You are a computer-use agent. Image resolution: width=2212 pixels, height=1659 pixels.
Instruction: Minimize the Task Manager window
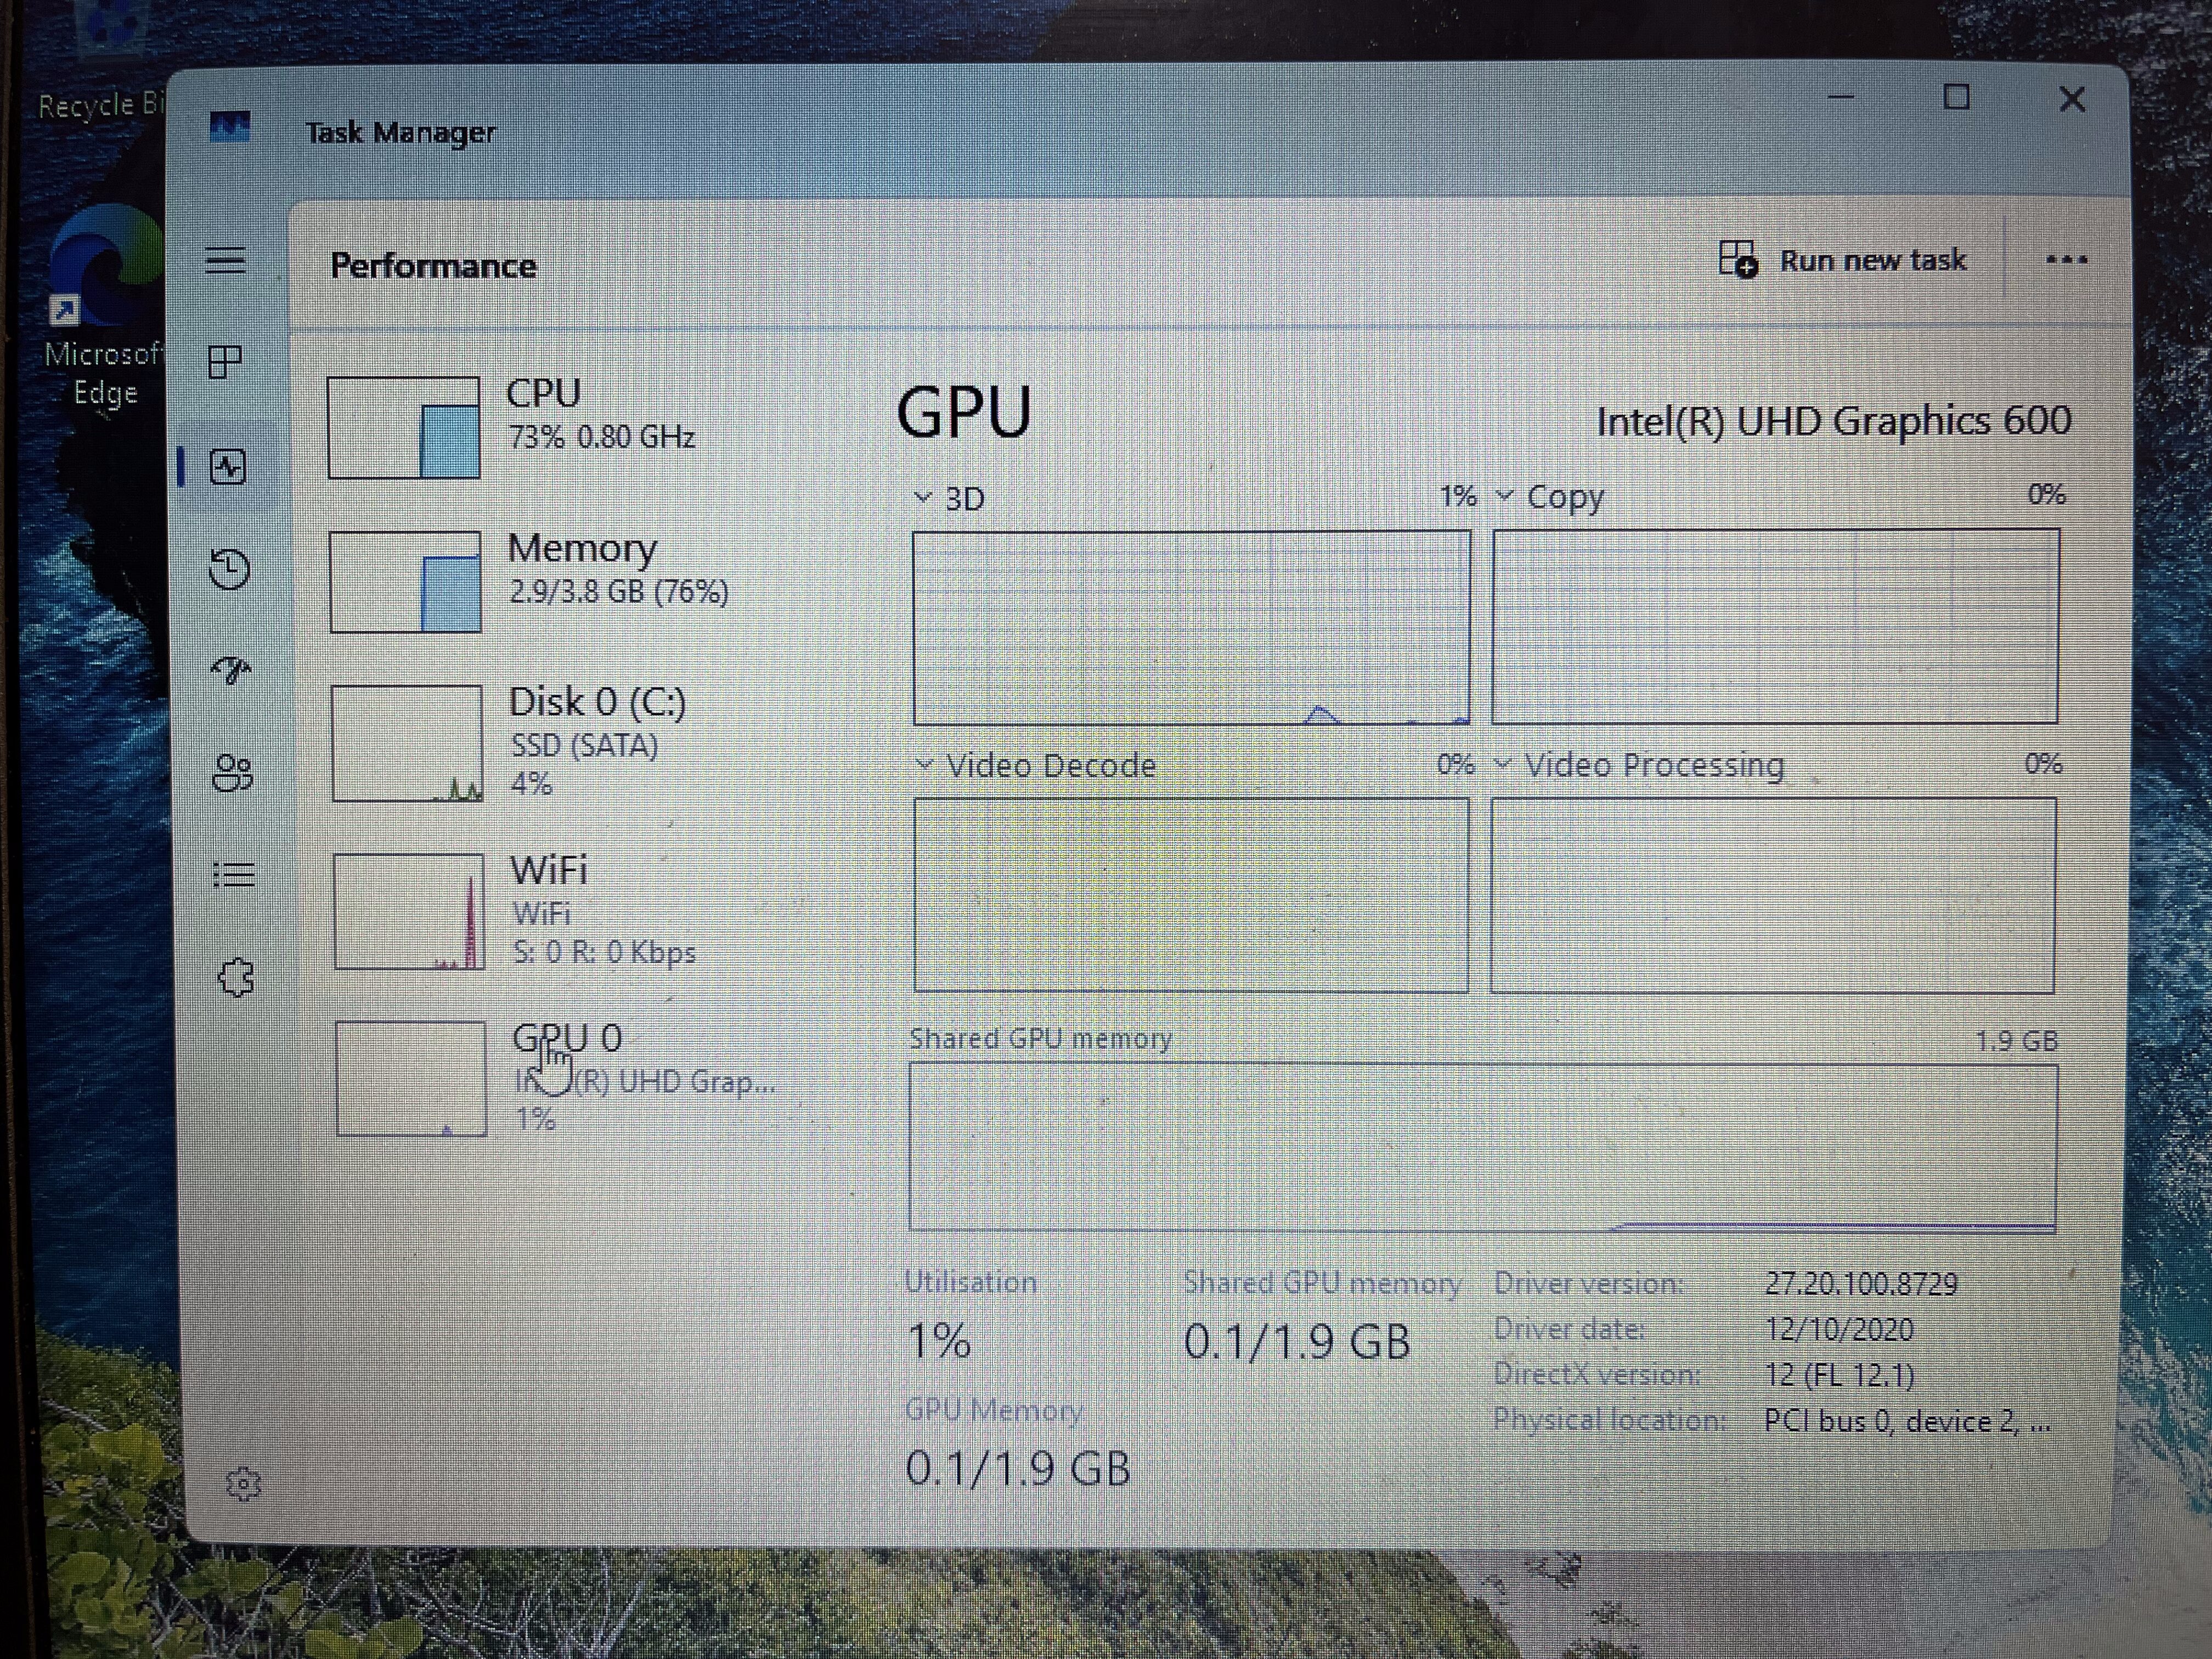(x=1841, y=98)
